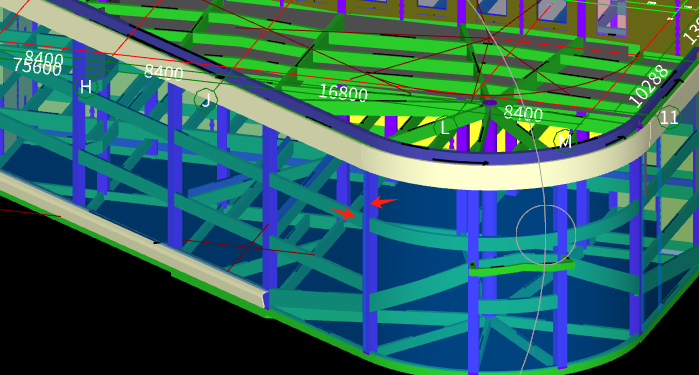Select grid label L
This screenshot has width=699, height=375.
click(x=445, y=128)
